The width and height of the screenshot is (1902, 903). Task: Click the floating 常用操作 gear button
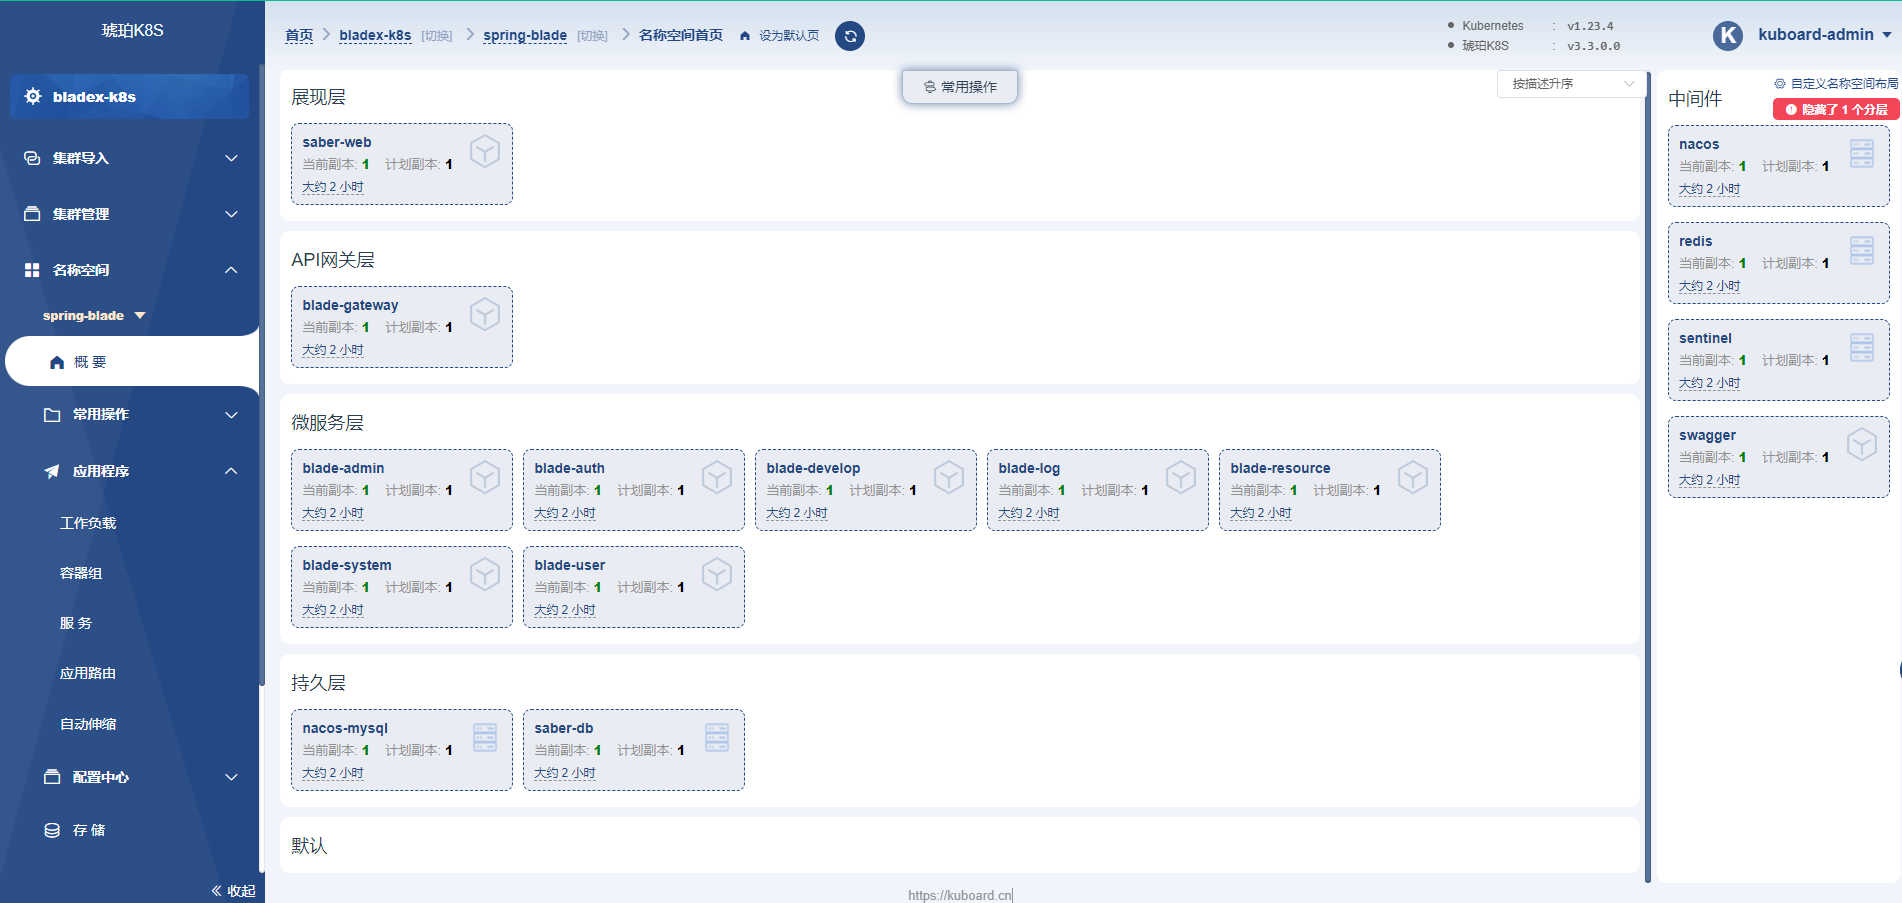(x=958, y=86)
